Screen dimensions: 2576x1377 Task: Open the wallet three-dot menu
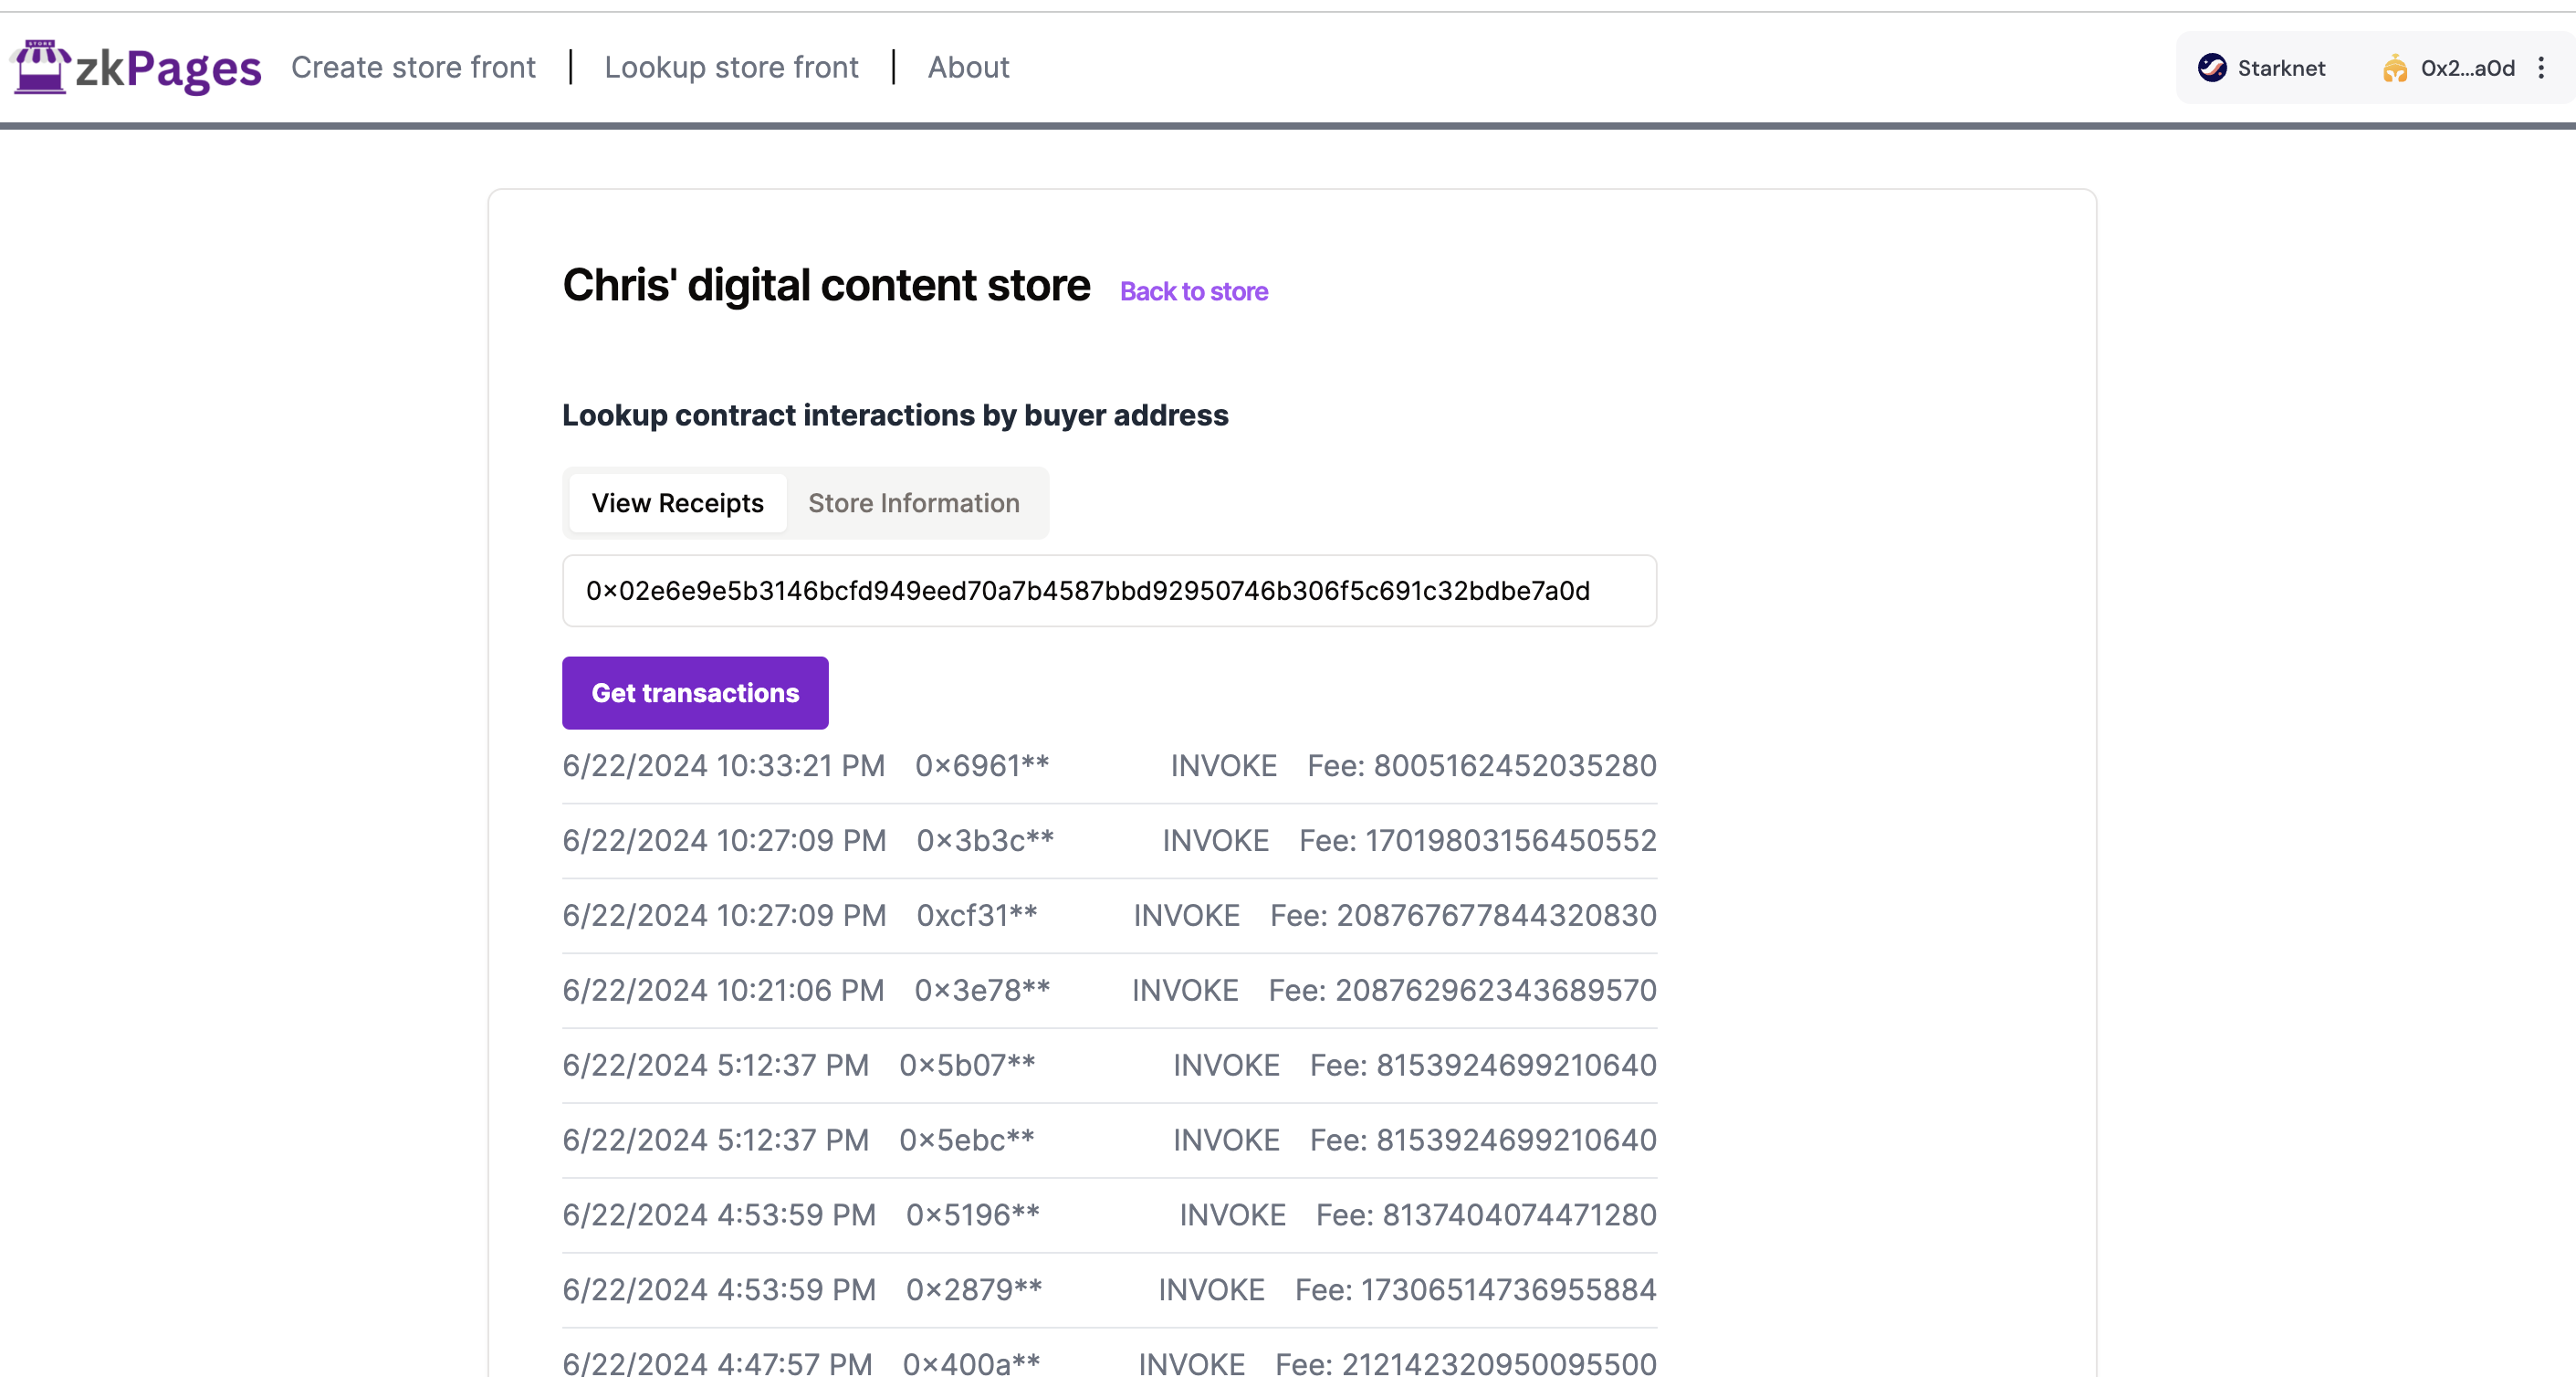tap(2541, 68)
